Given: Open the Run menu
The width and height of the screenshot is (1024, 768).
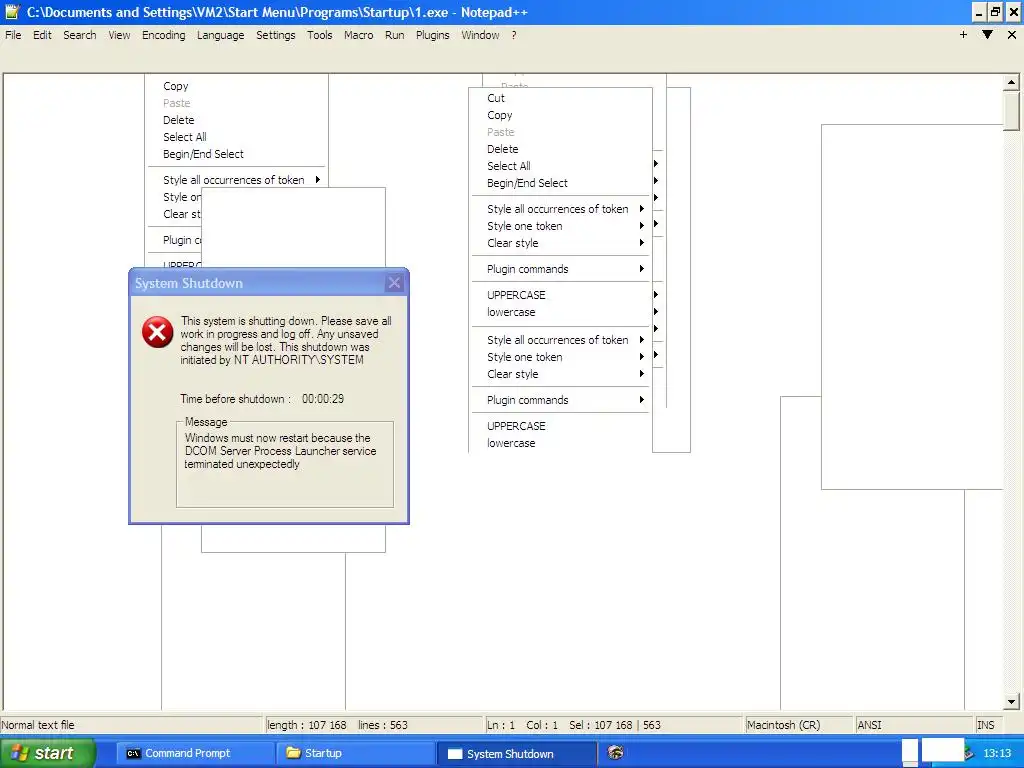Looking at the screenshot, I should point(394,35).
